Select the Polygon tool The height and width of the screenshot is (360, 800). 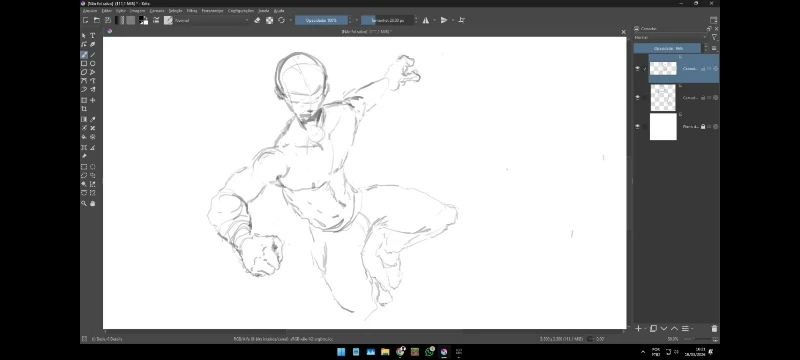[x=84, y=72]
